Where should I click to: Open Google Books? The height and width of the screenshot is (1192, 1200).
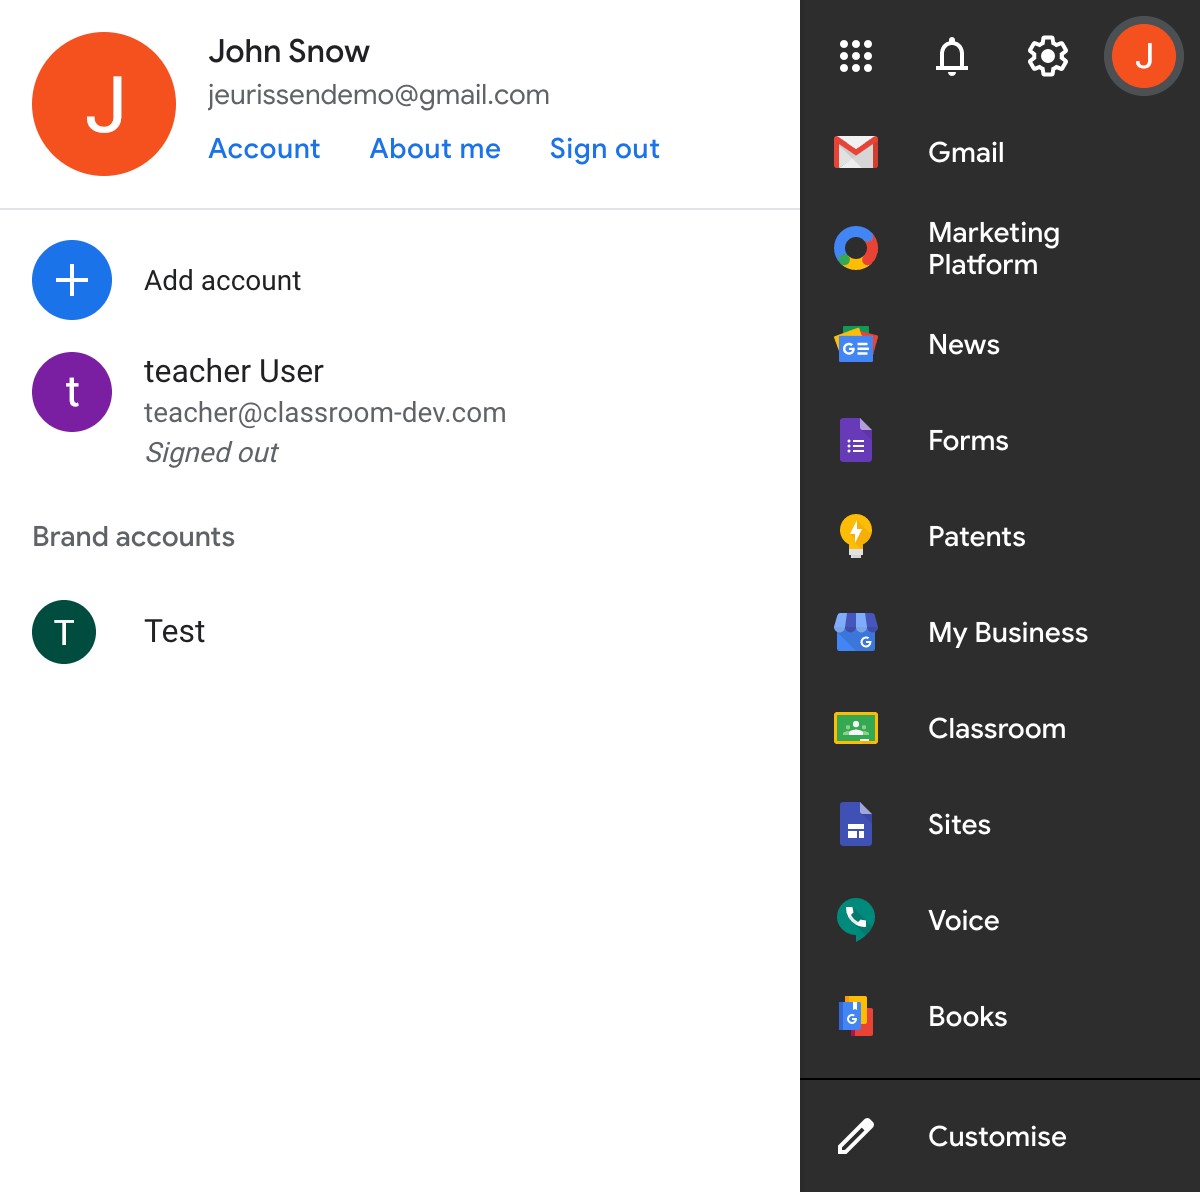[966, 1016]
